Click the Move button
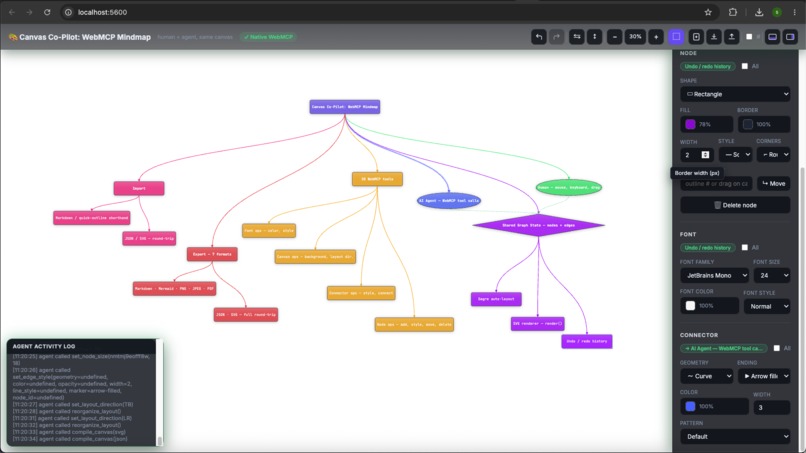 click(x=774, y=184)
